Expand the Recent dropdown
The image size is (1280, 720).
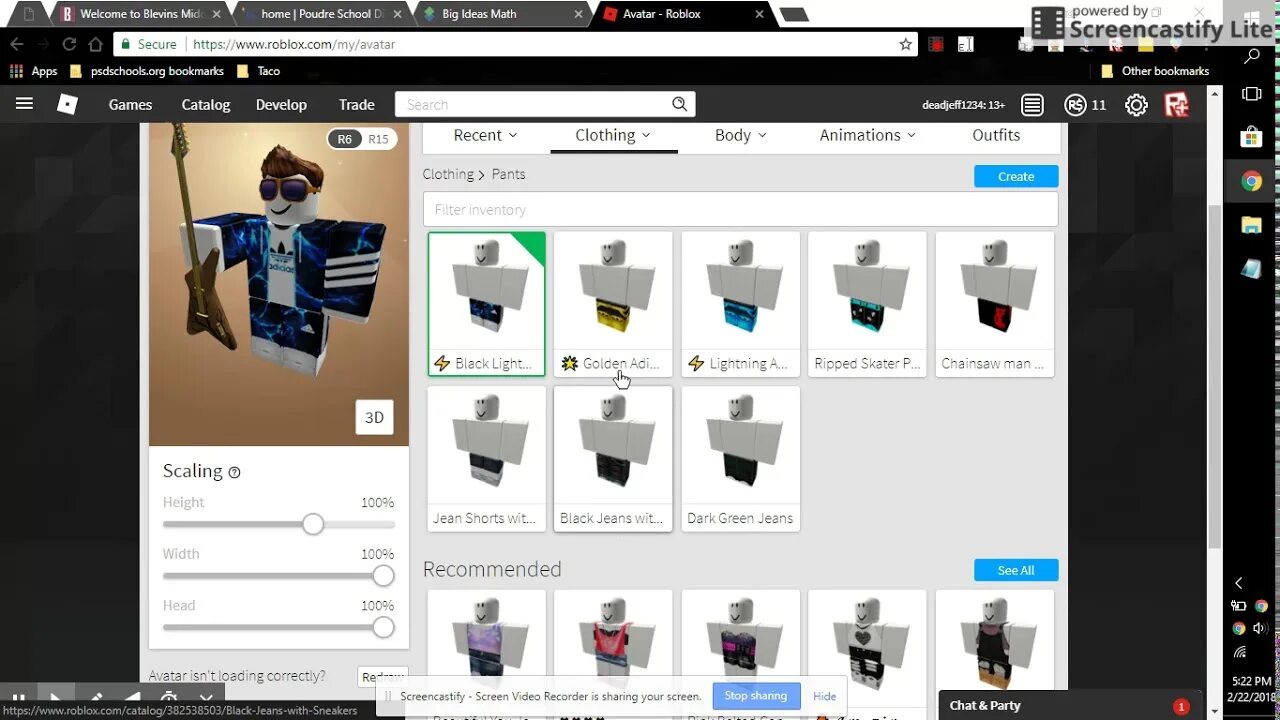pos(485,135)
